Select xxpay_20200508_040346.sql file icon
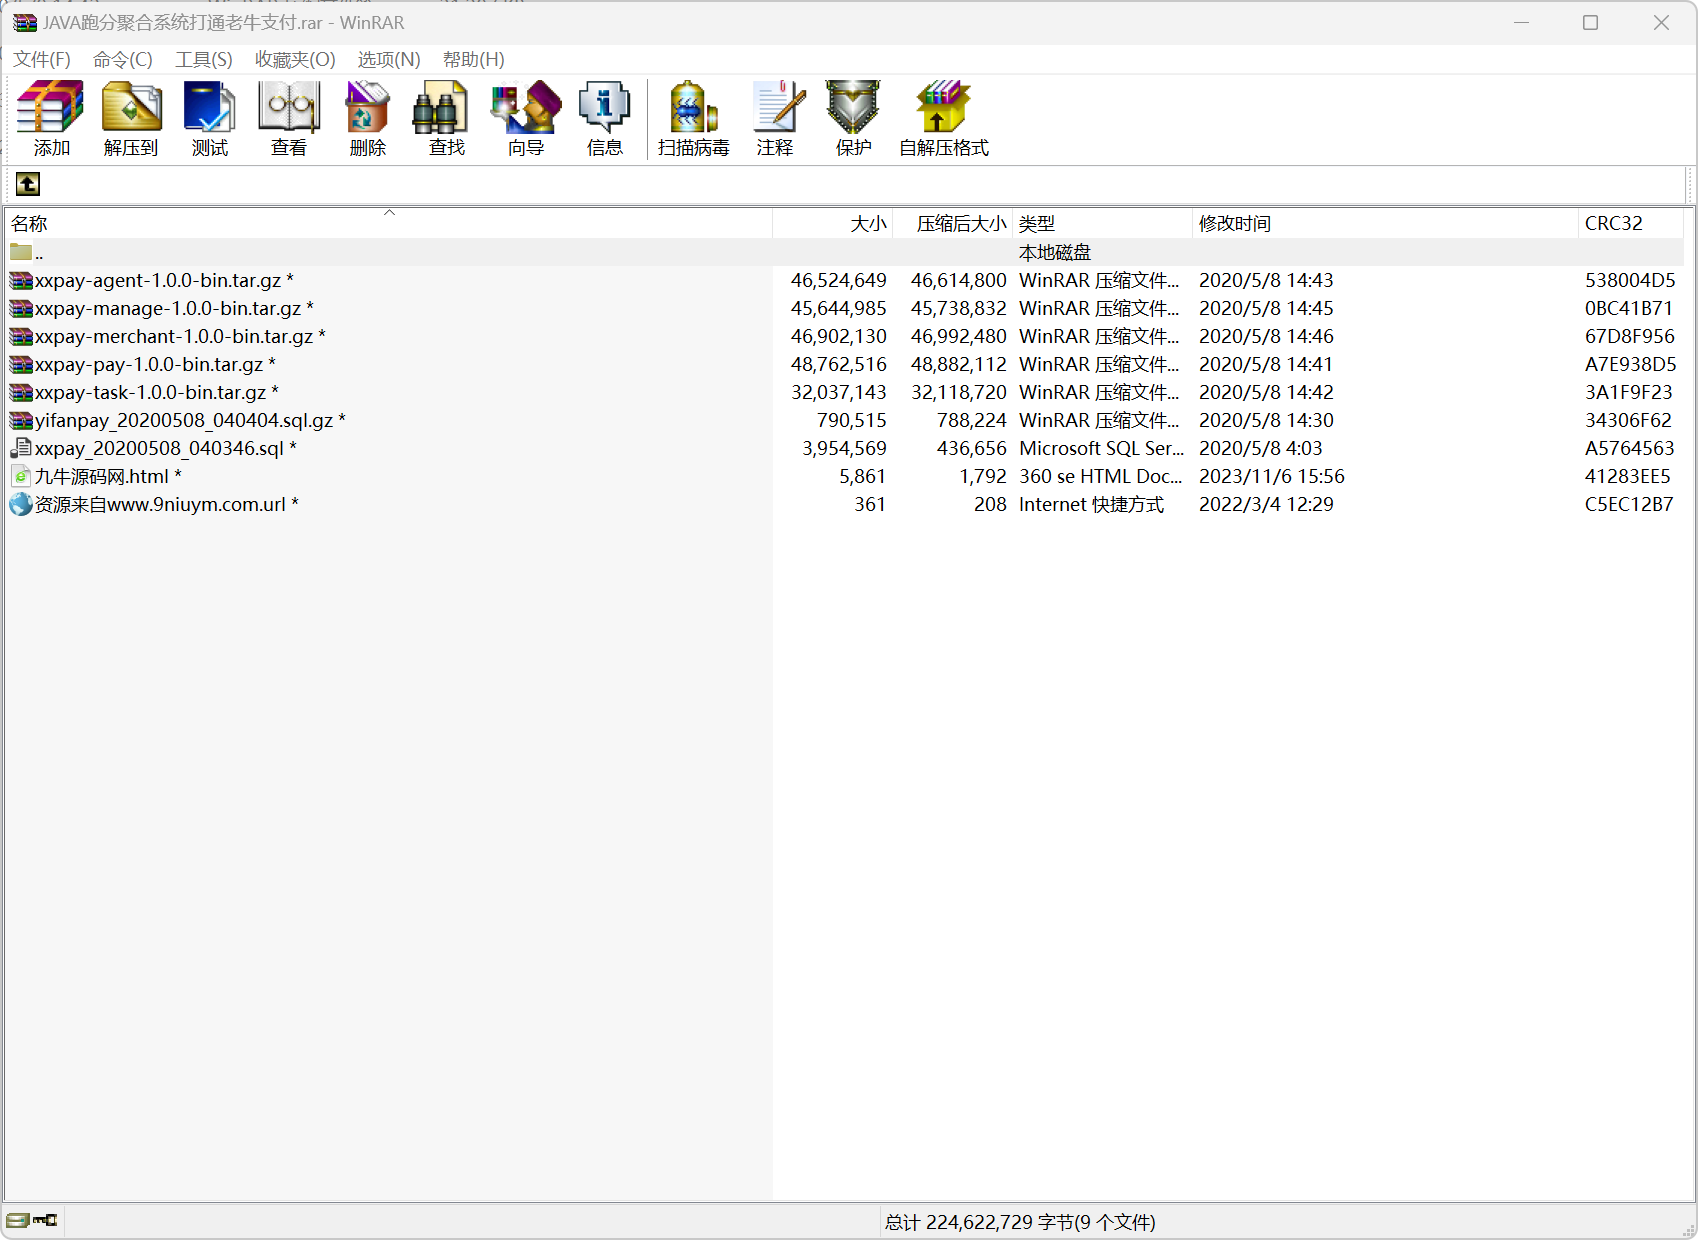Viewport: 1698px width, 1240px height. point(21,448)
